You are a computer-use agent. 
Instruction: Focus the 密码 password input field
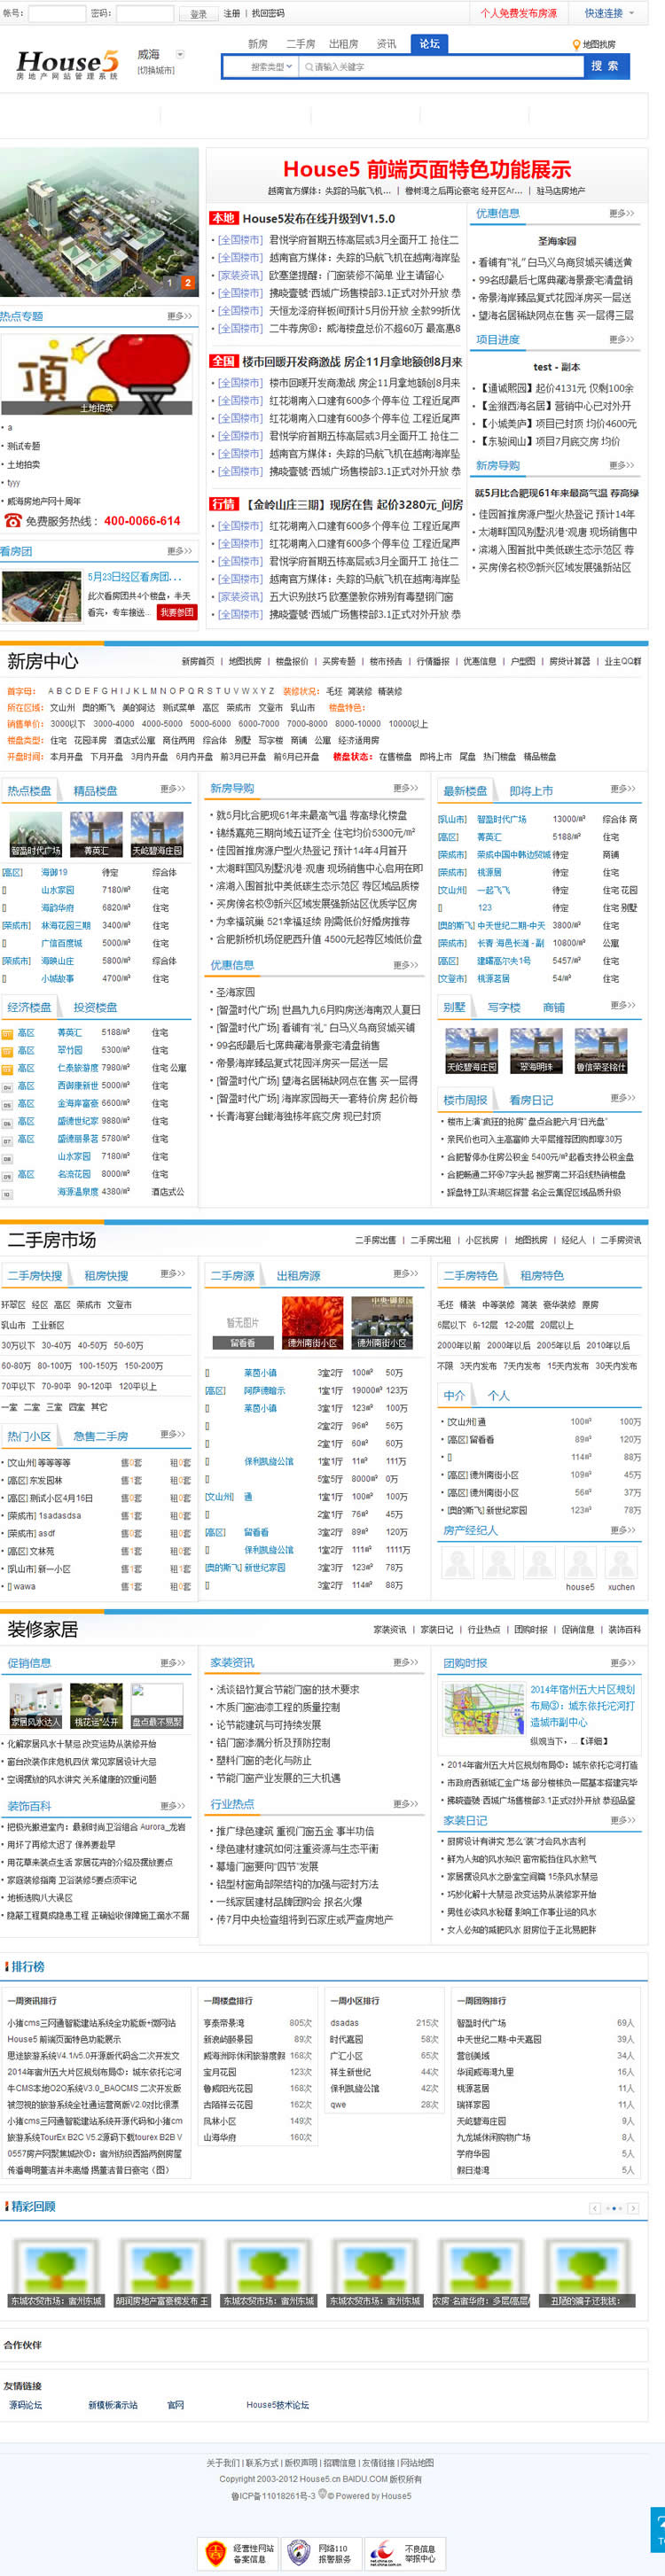[144, 14]
